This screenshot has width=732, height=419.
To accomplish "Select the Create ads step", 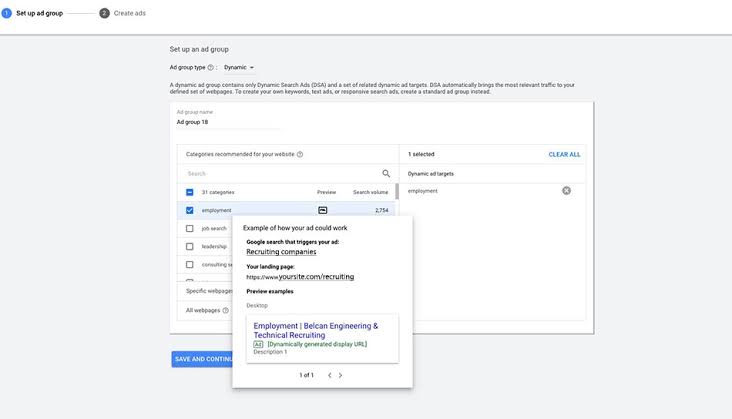I will coord(123,13).
